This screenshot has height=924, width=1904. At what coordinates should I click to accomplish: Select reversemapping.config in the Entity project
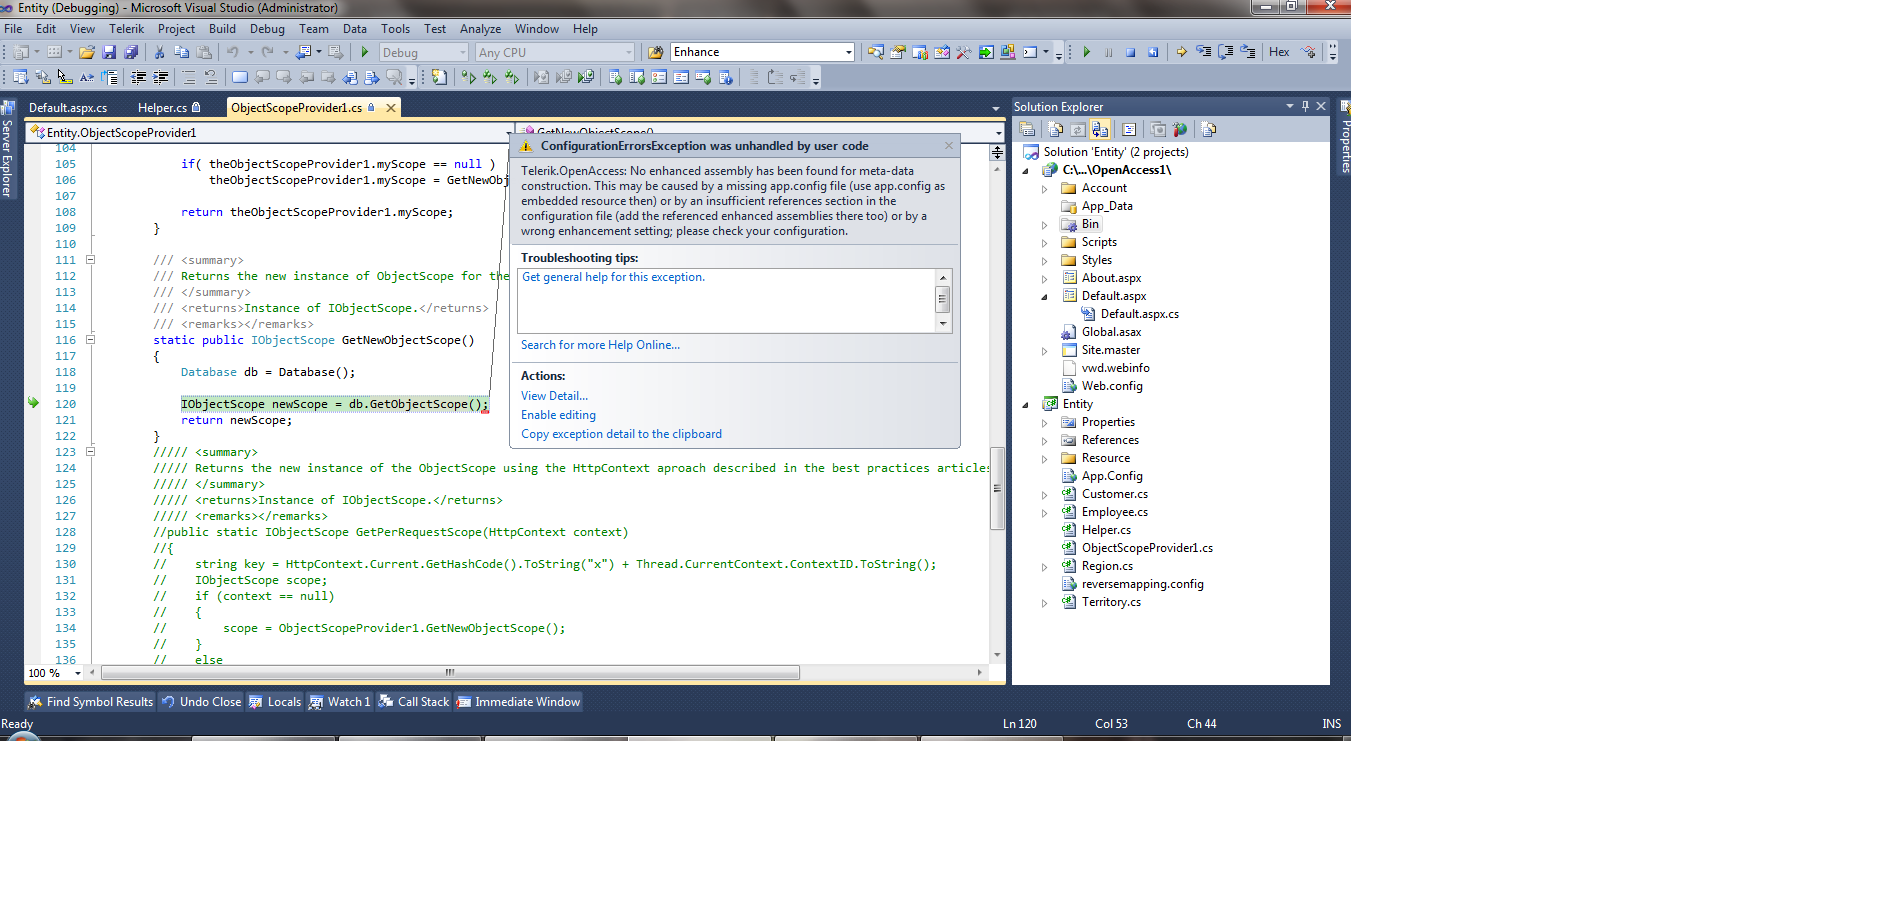(1142, 584)
